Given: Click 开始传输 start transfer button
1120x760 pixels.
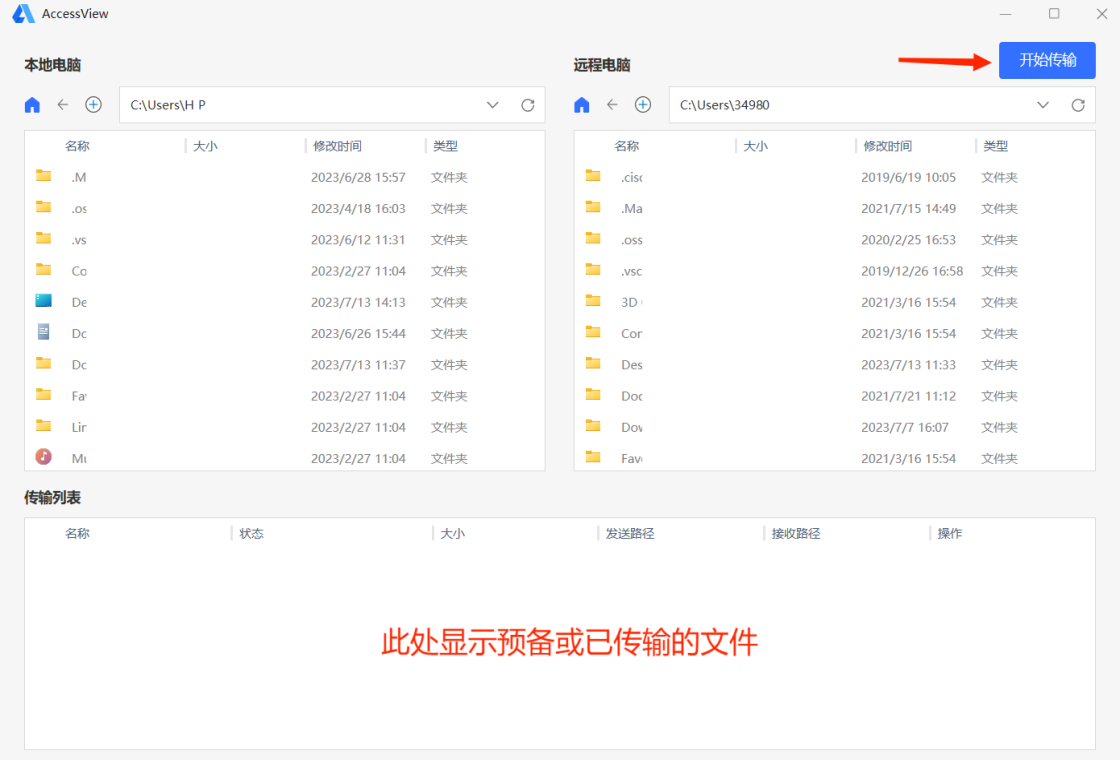Looking at the screenshot, I should point(1047,60).
